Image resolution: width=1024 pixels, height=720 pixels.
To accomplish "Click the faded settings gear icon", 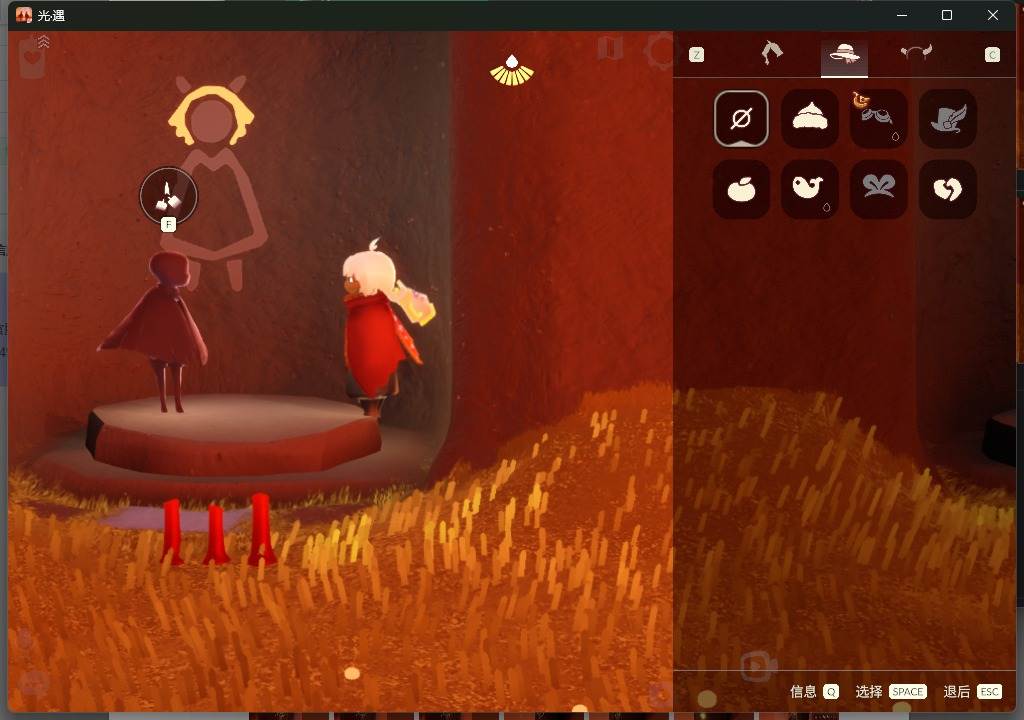I will click(660, 51).
